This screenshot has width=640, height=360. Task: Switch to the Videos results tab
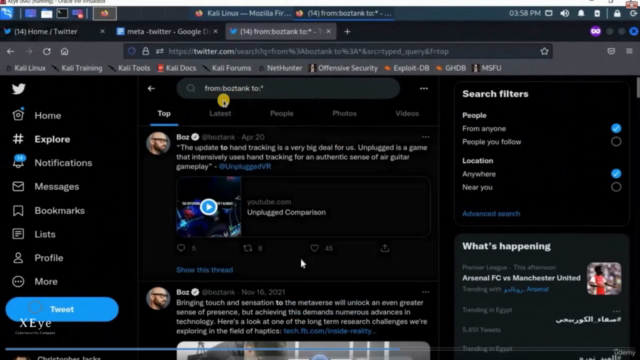tap(407, 113)
